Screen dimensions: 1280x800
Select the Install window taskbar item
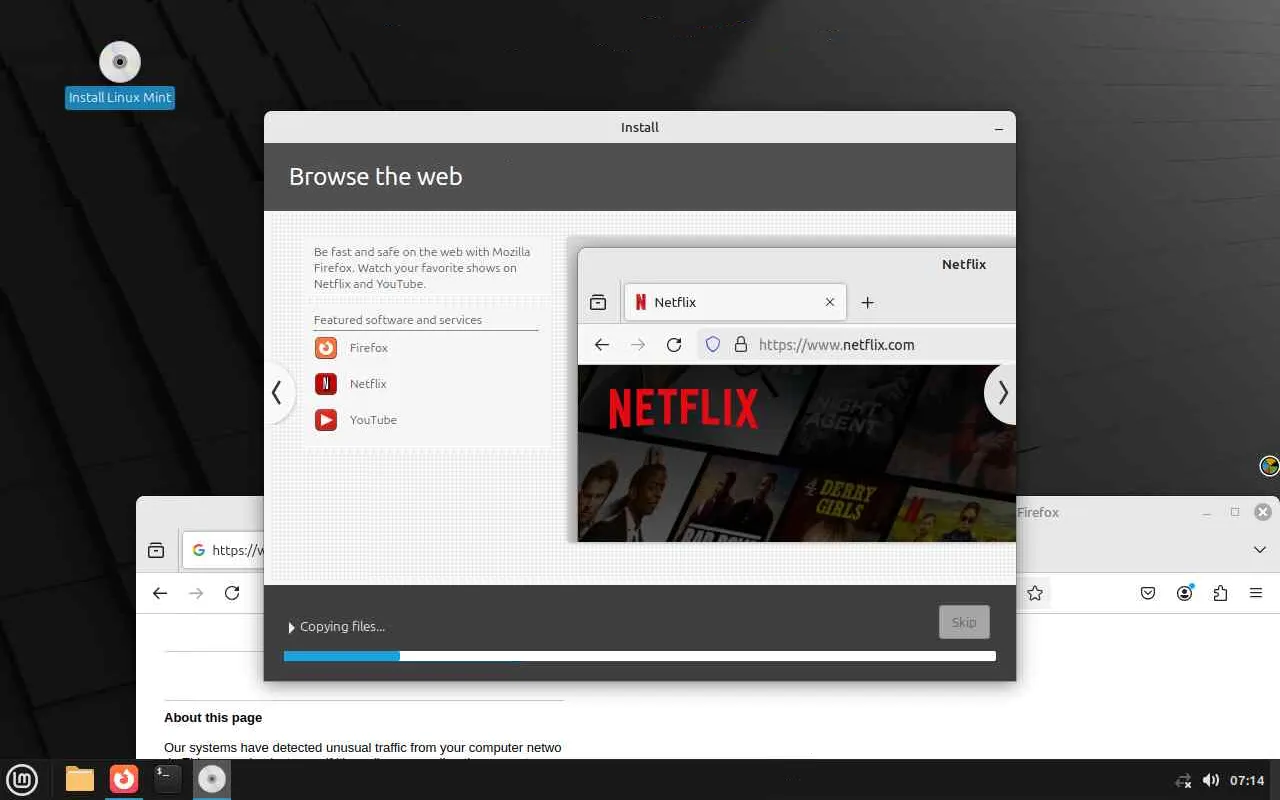click(x=212, y=779)
